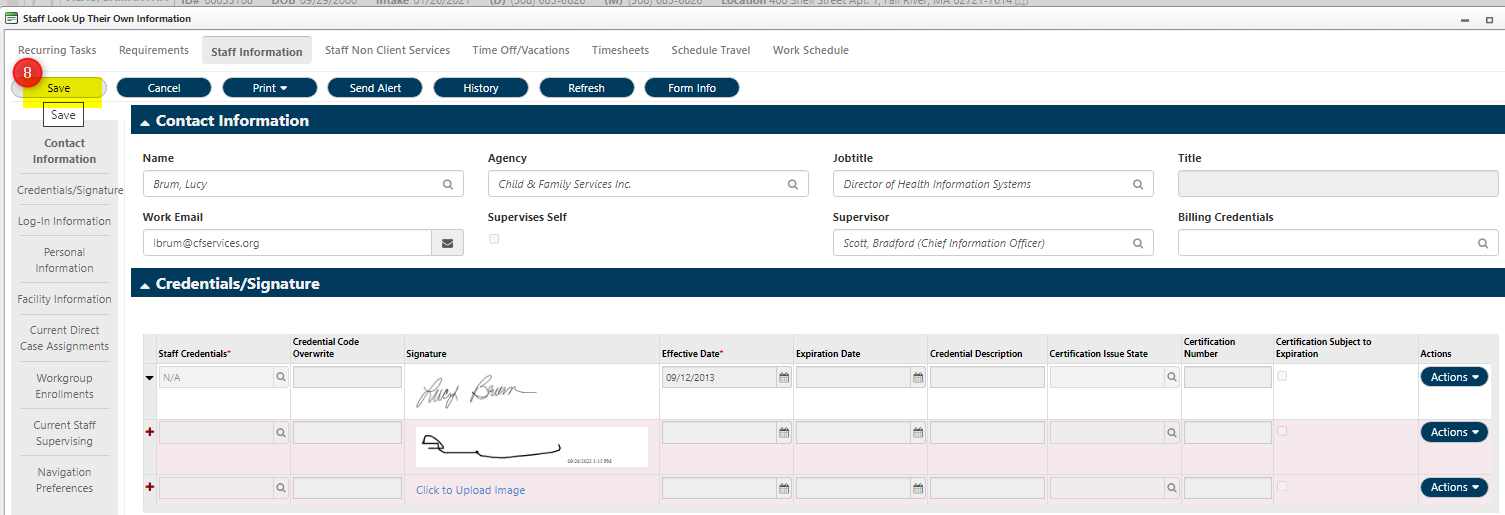
Task: Open Current Direct Case Assignments in sidebar
Action: coord(64,338)
